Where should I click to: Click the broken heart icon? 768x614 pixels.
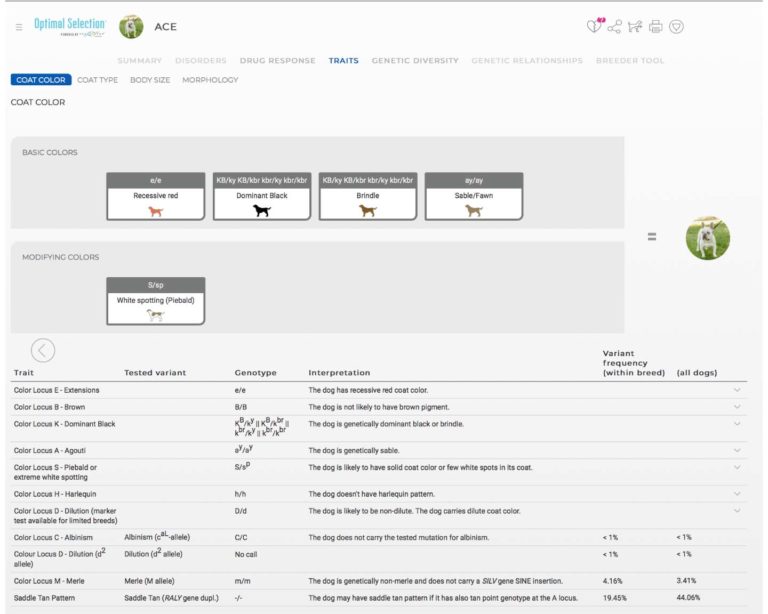point(595,26)
